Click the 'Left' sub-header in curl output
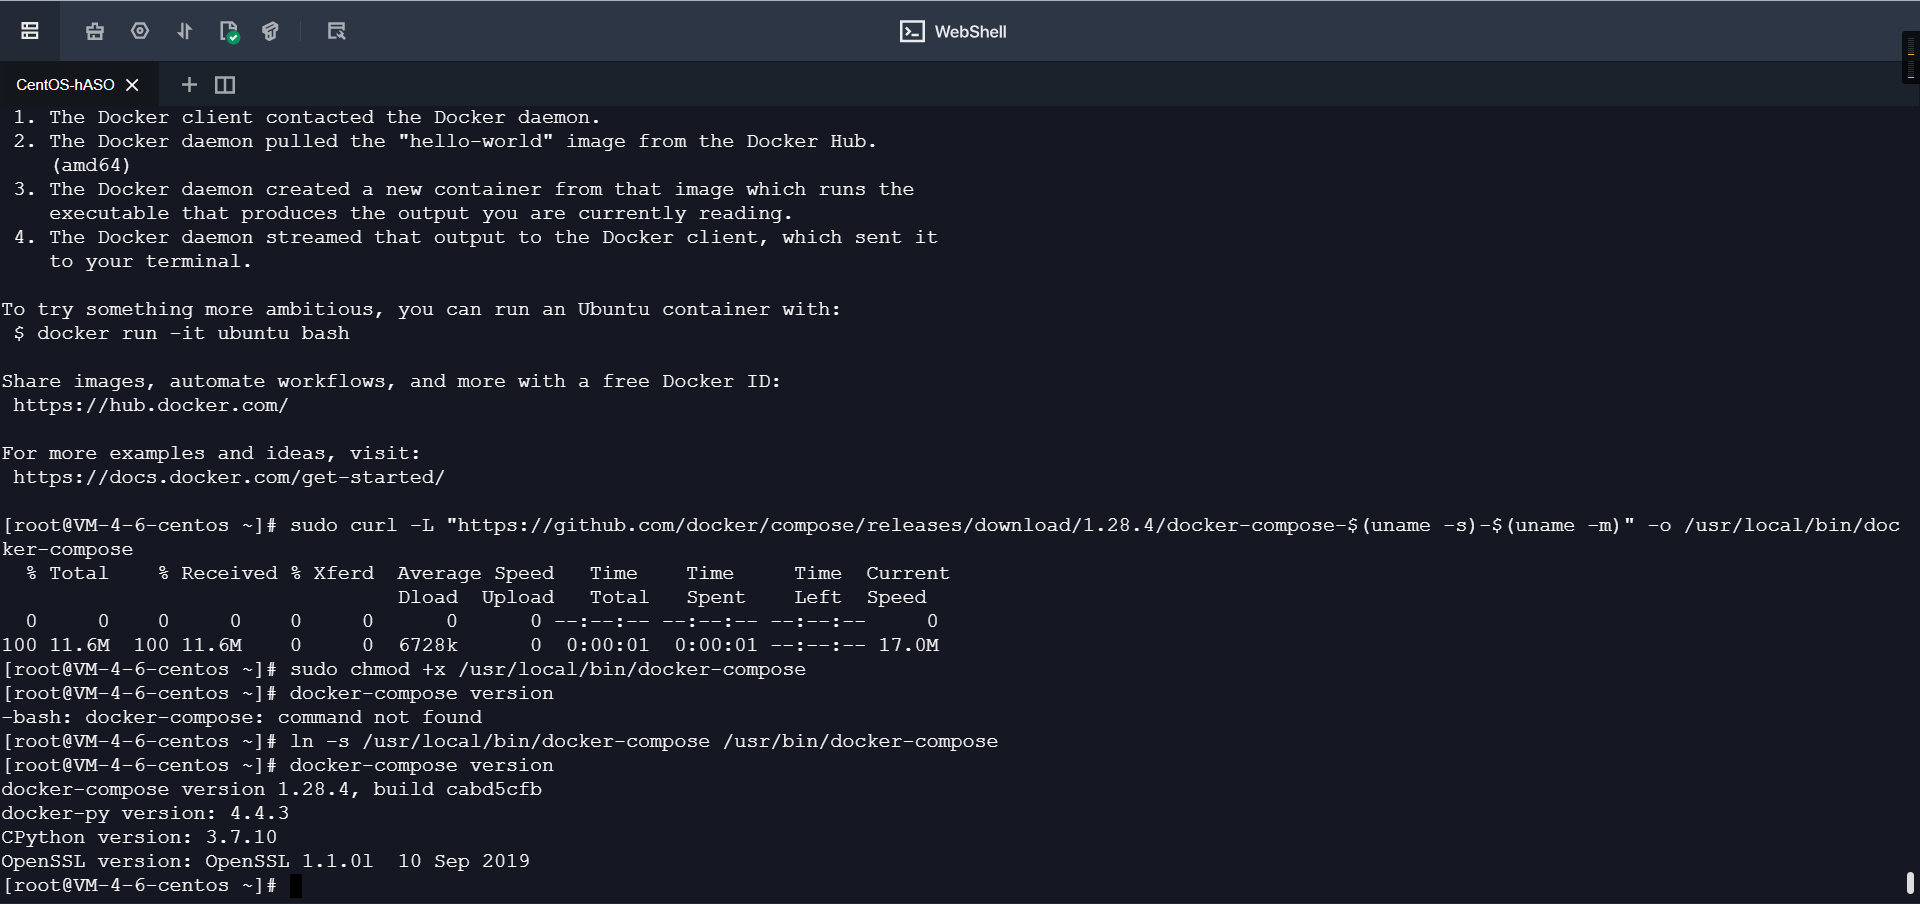Image resolution: width=1920 pixels, height=904 pixels. tap(818, 597)
